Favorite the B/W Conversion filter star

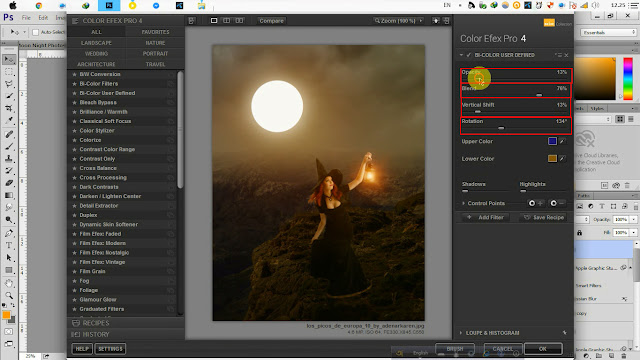click(x=74, y=74)
